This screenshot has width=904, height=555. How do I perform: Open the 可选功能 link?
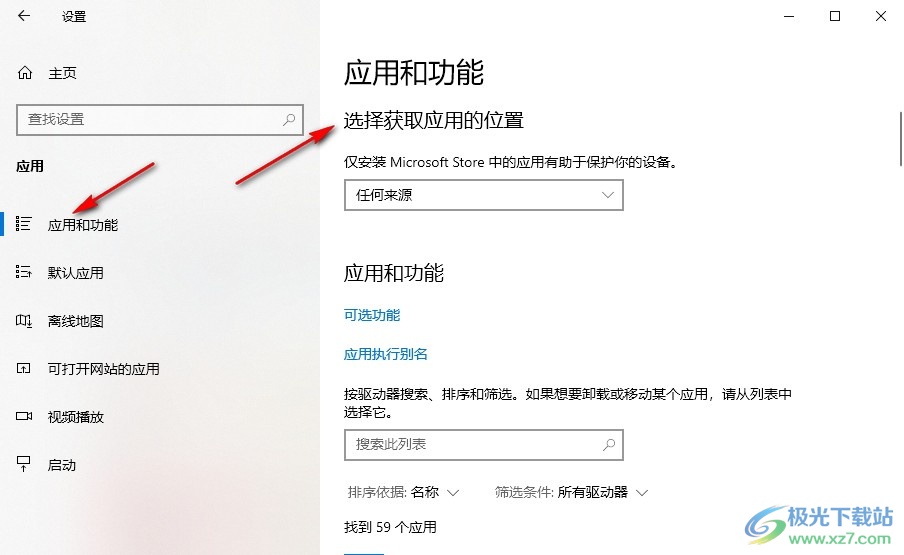pos(372,315)
